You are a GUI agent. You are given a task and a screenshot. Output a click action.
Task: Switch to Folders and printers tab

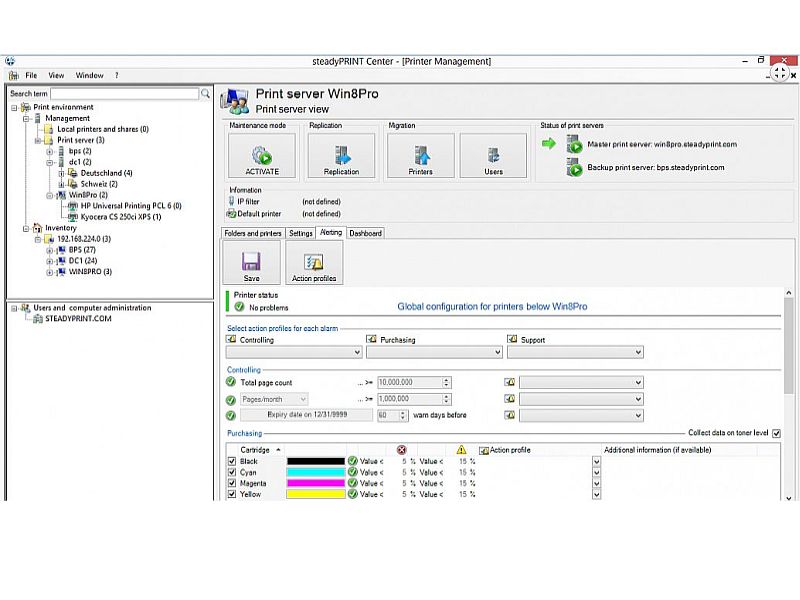(x=253, y=233)
